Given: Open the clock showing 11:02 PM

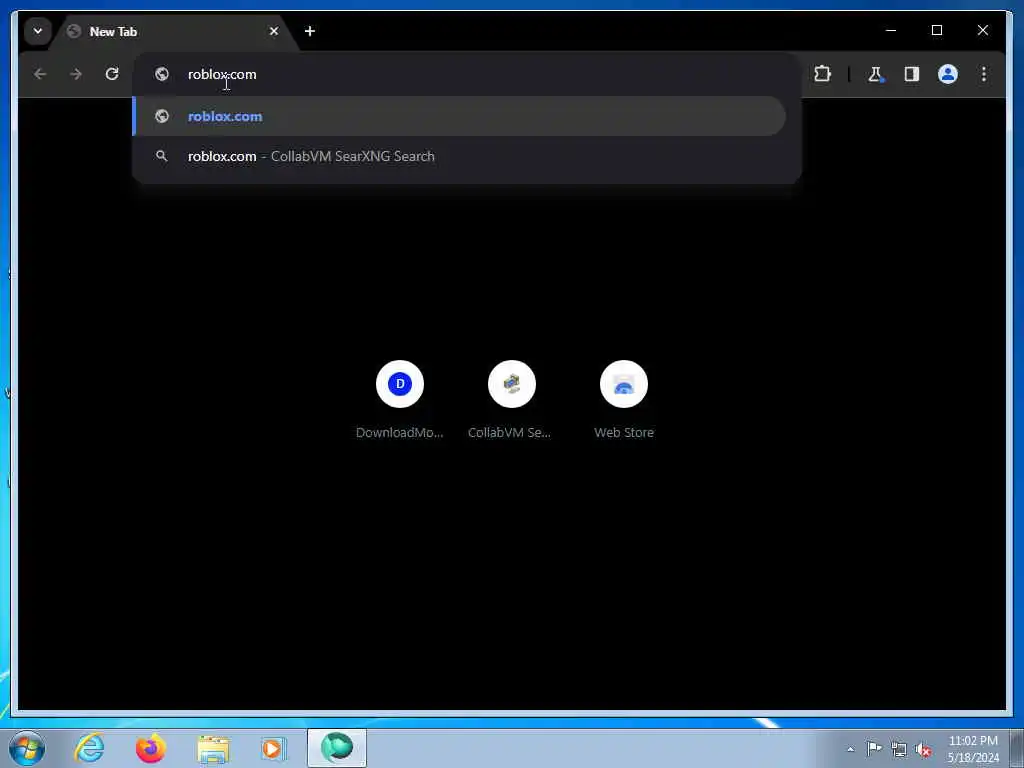Looking at the screenshot, I should point(973,749).
